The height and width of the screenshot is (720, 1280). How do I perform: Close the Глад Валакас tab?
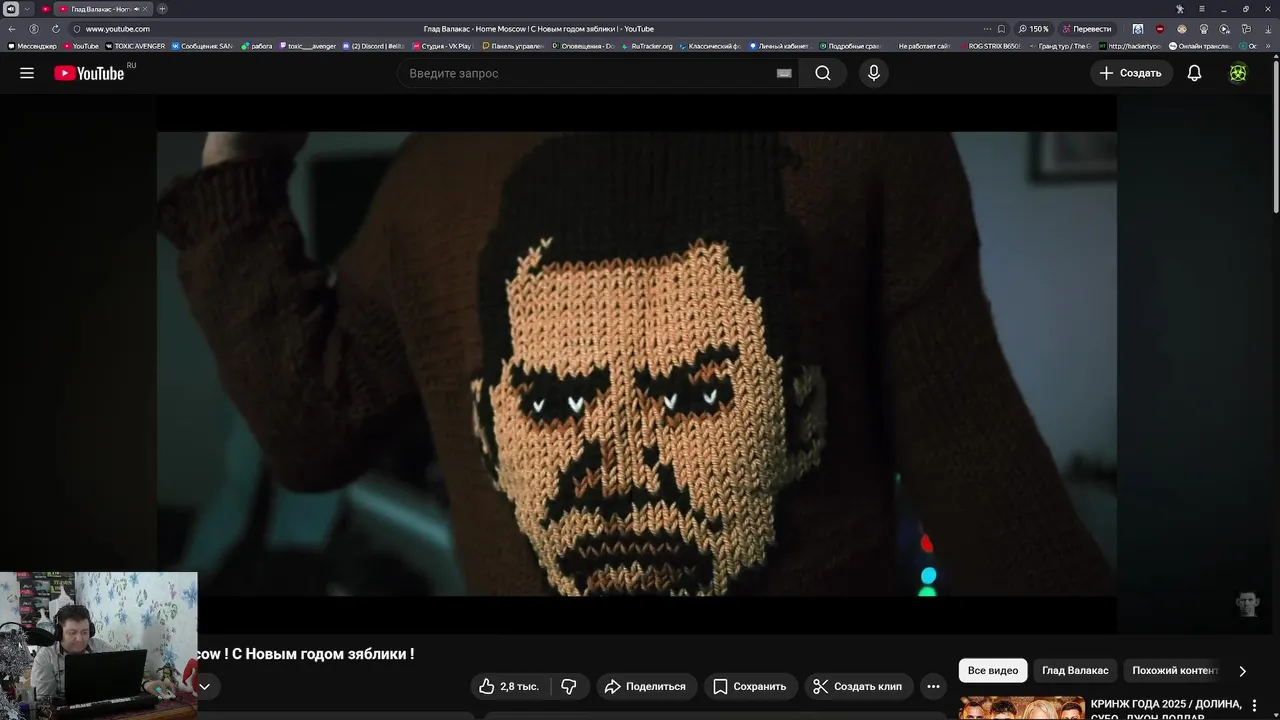[145, 9]
